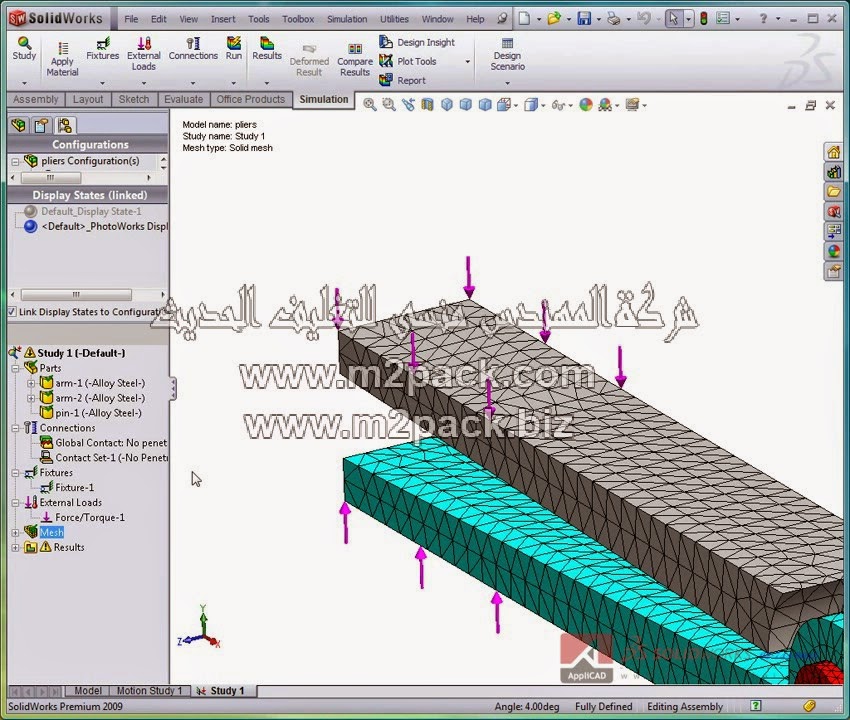Expand arm-1 (-Alloy Steel-) node

[x=31, y=383]
